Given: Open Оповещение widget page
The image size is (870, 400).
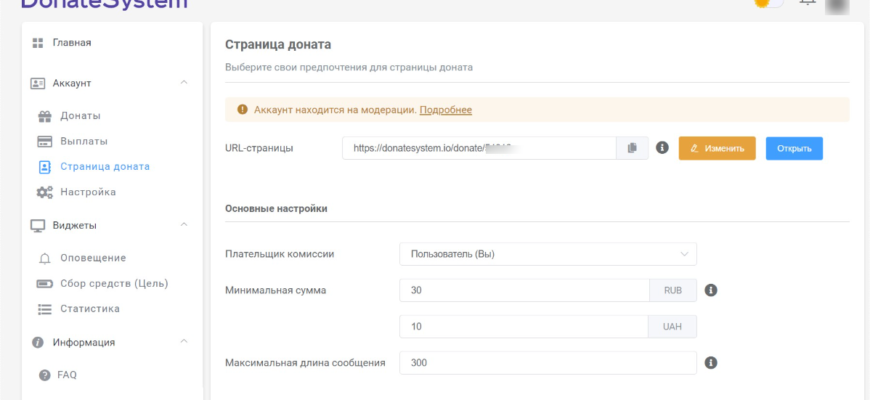Looking at the screenshot, I should point(93,259).
